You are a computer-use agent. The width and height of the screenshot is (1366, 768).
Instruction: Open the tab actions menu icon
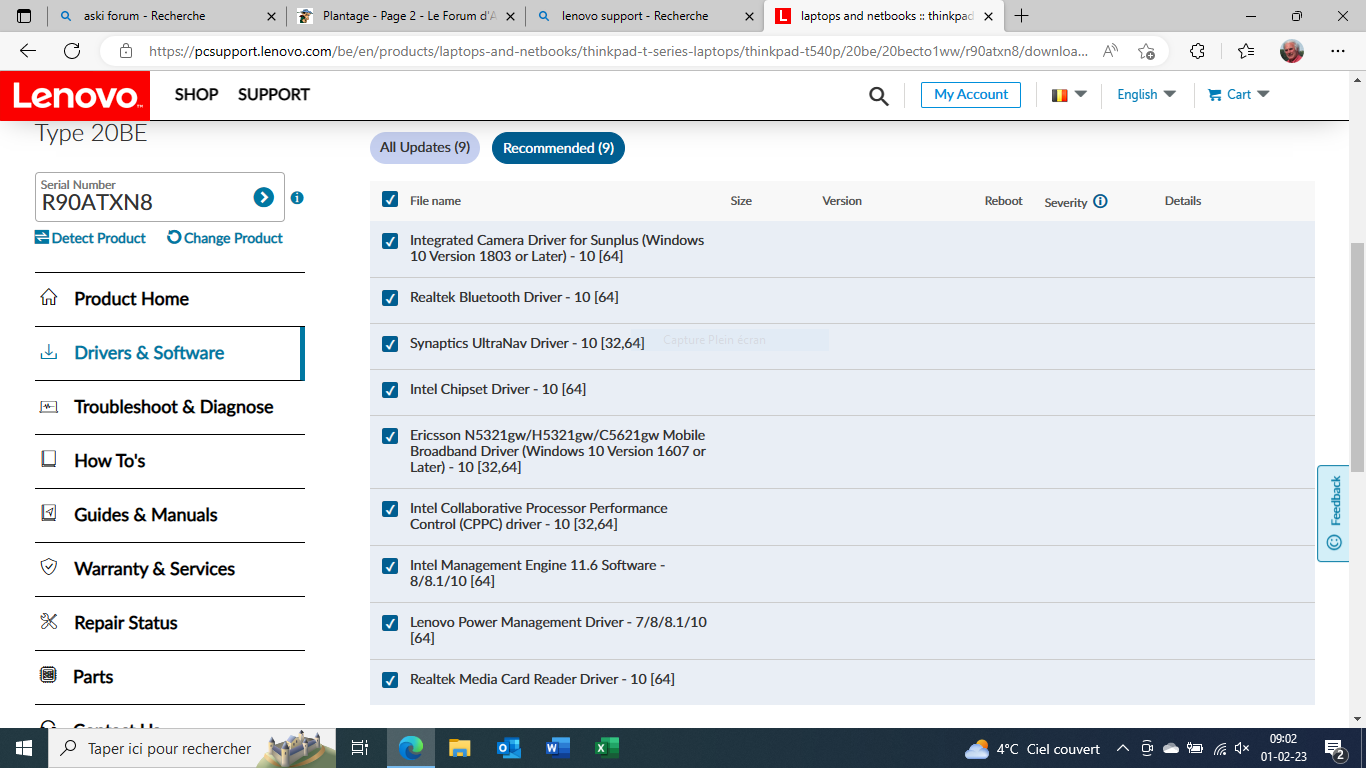pos(24,16)
